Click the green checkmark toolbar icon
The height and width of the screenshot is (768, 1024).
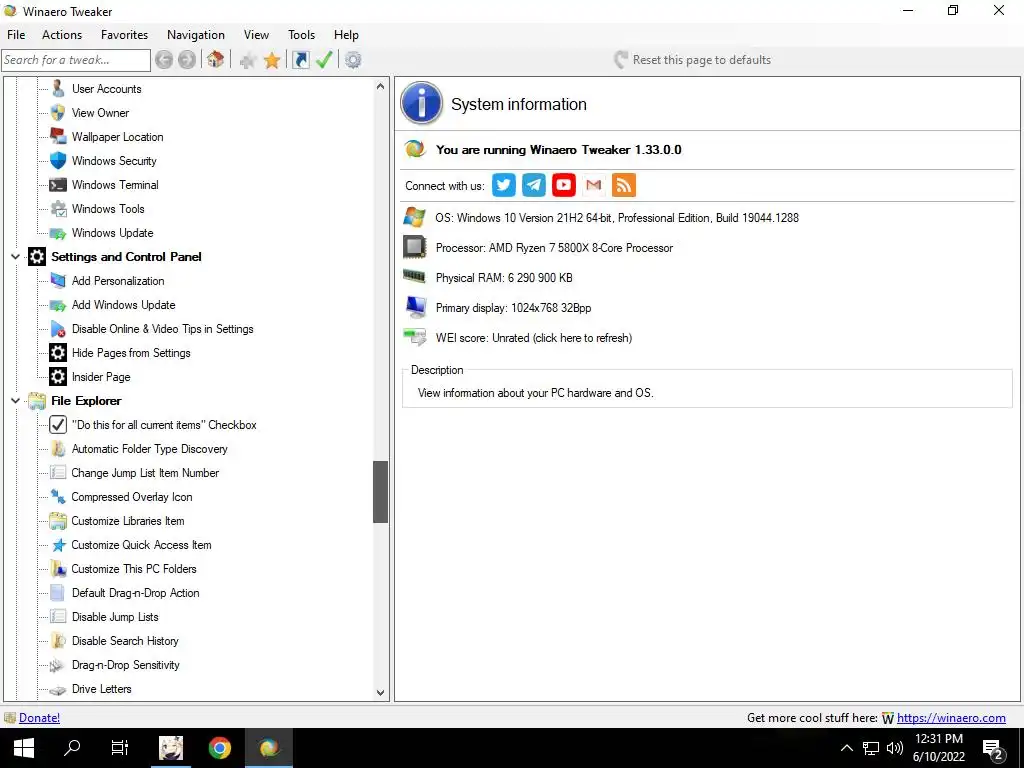point(324,60)
